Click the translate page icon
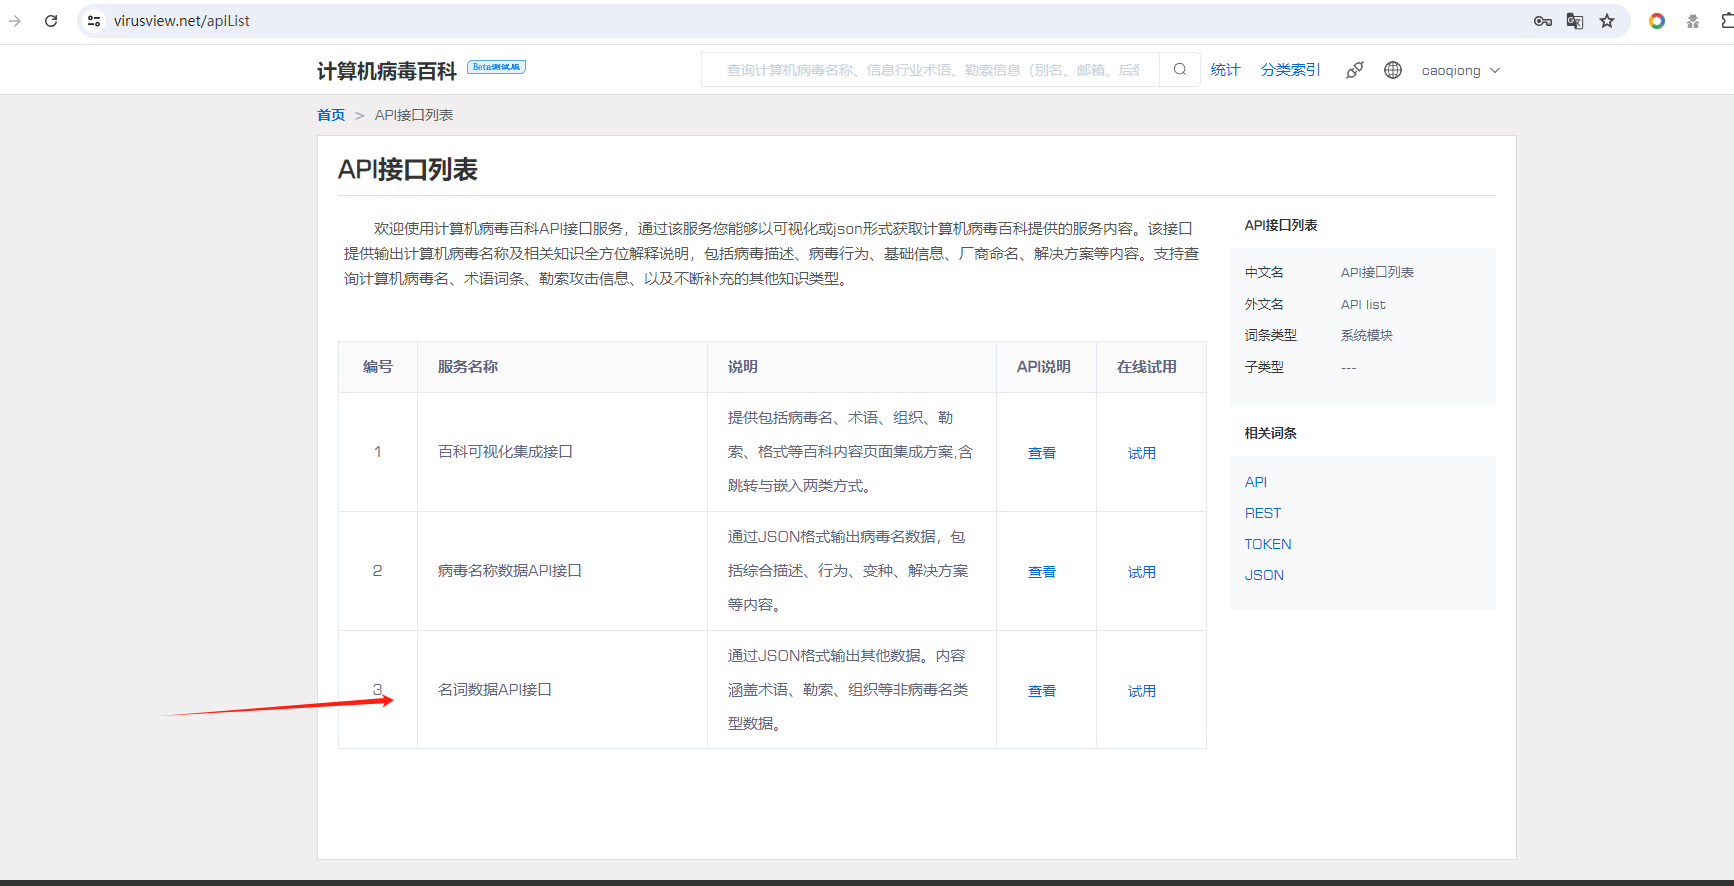Image resolution: width=1734 pixels, height=886 pixels. pos(1575,21)
